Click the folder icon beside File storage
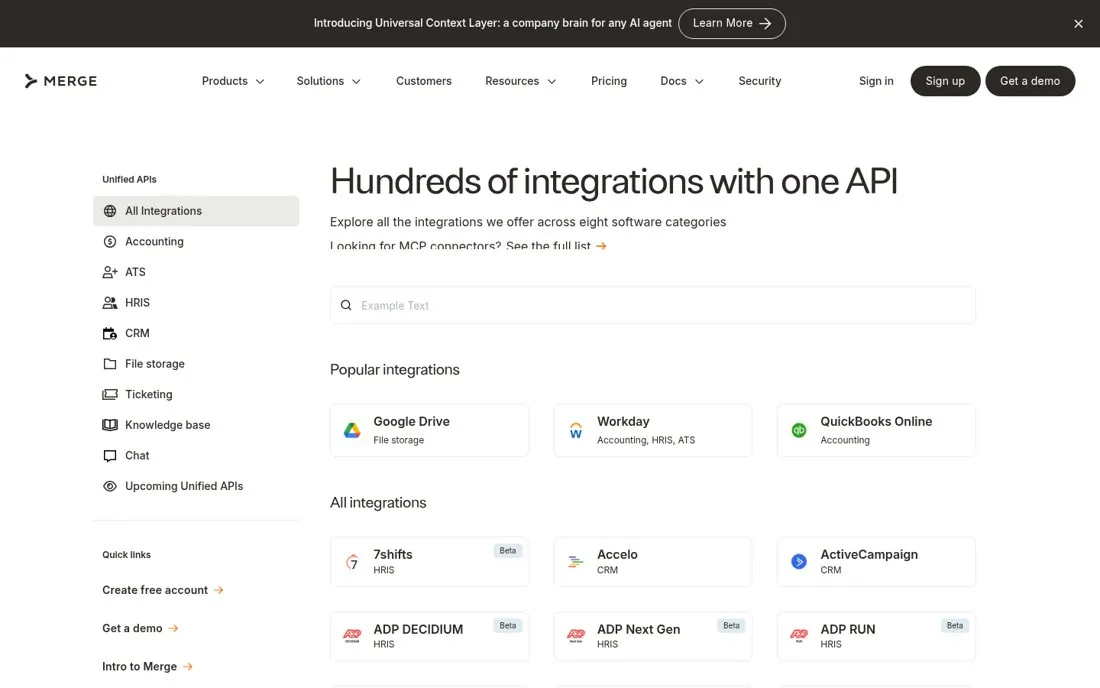Image resolution: width=1100 pixels, height=688 pixels. (x=110, y=364)
